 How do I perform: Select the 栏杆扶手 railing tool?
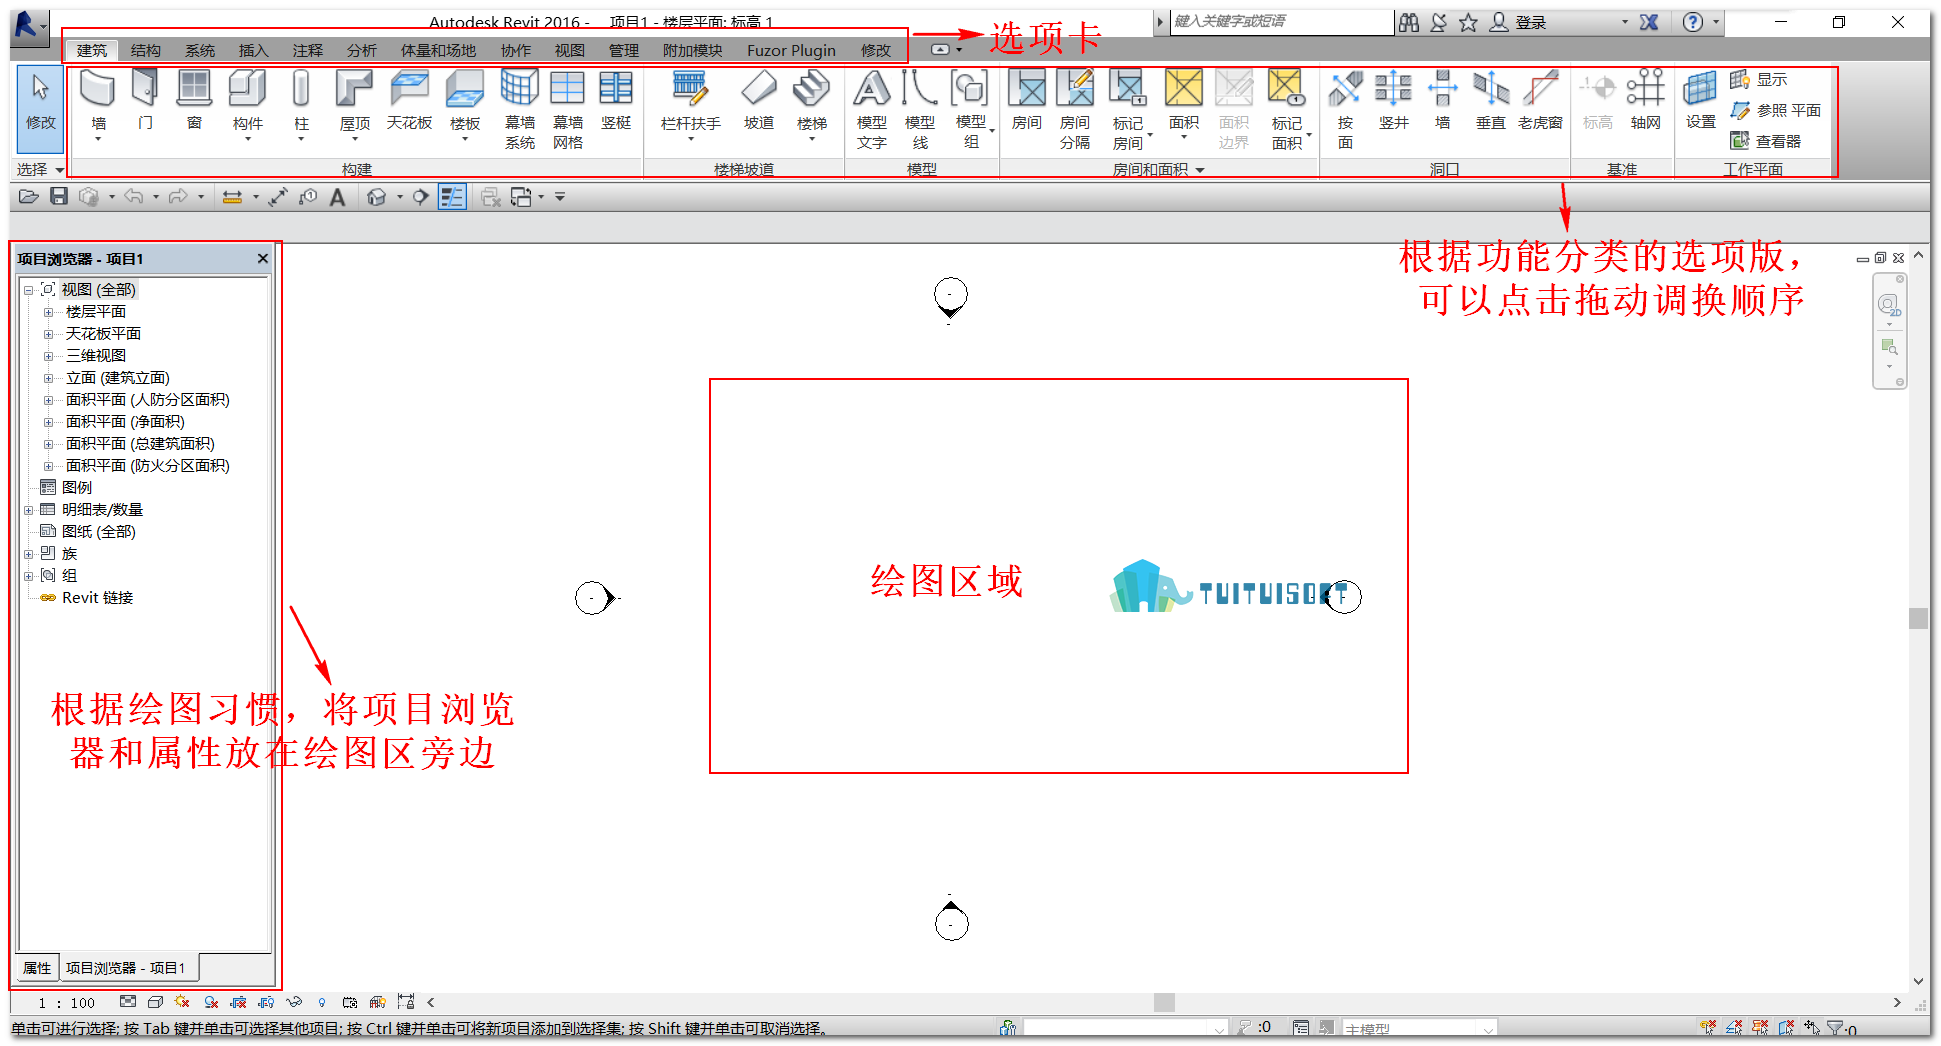tap(690, 105)
